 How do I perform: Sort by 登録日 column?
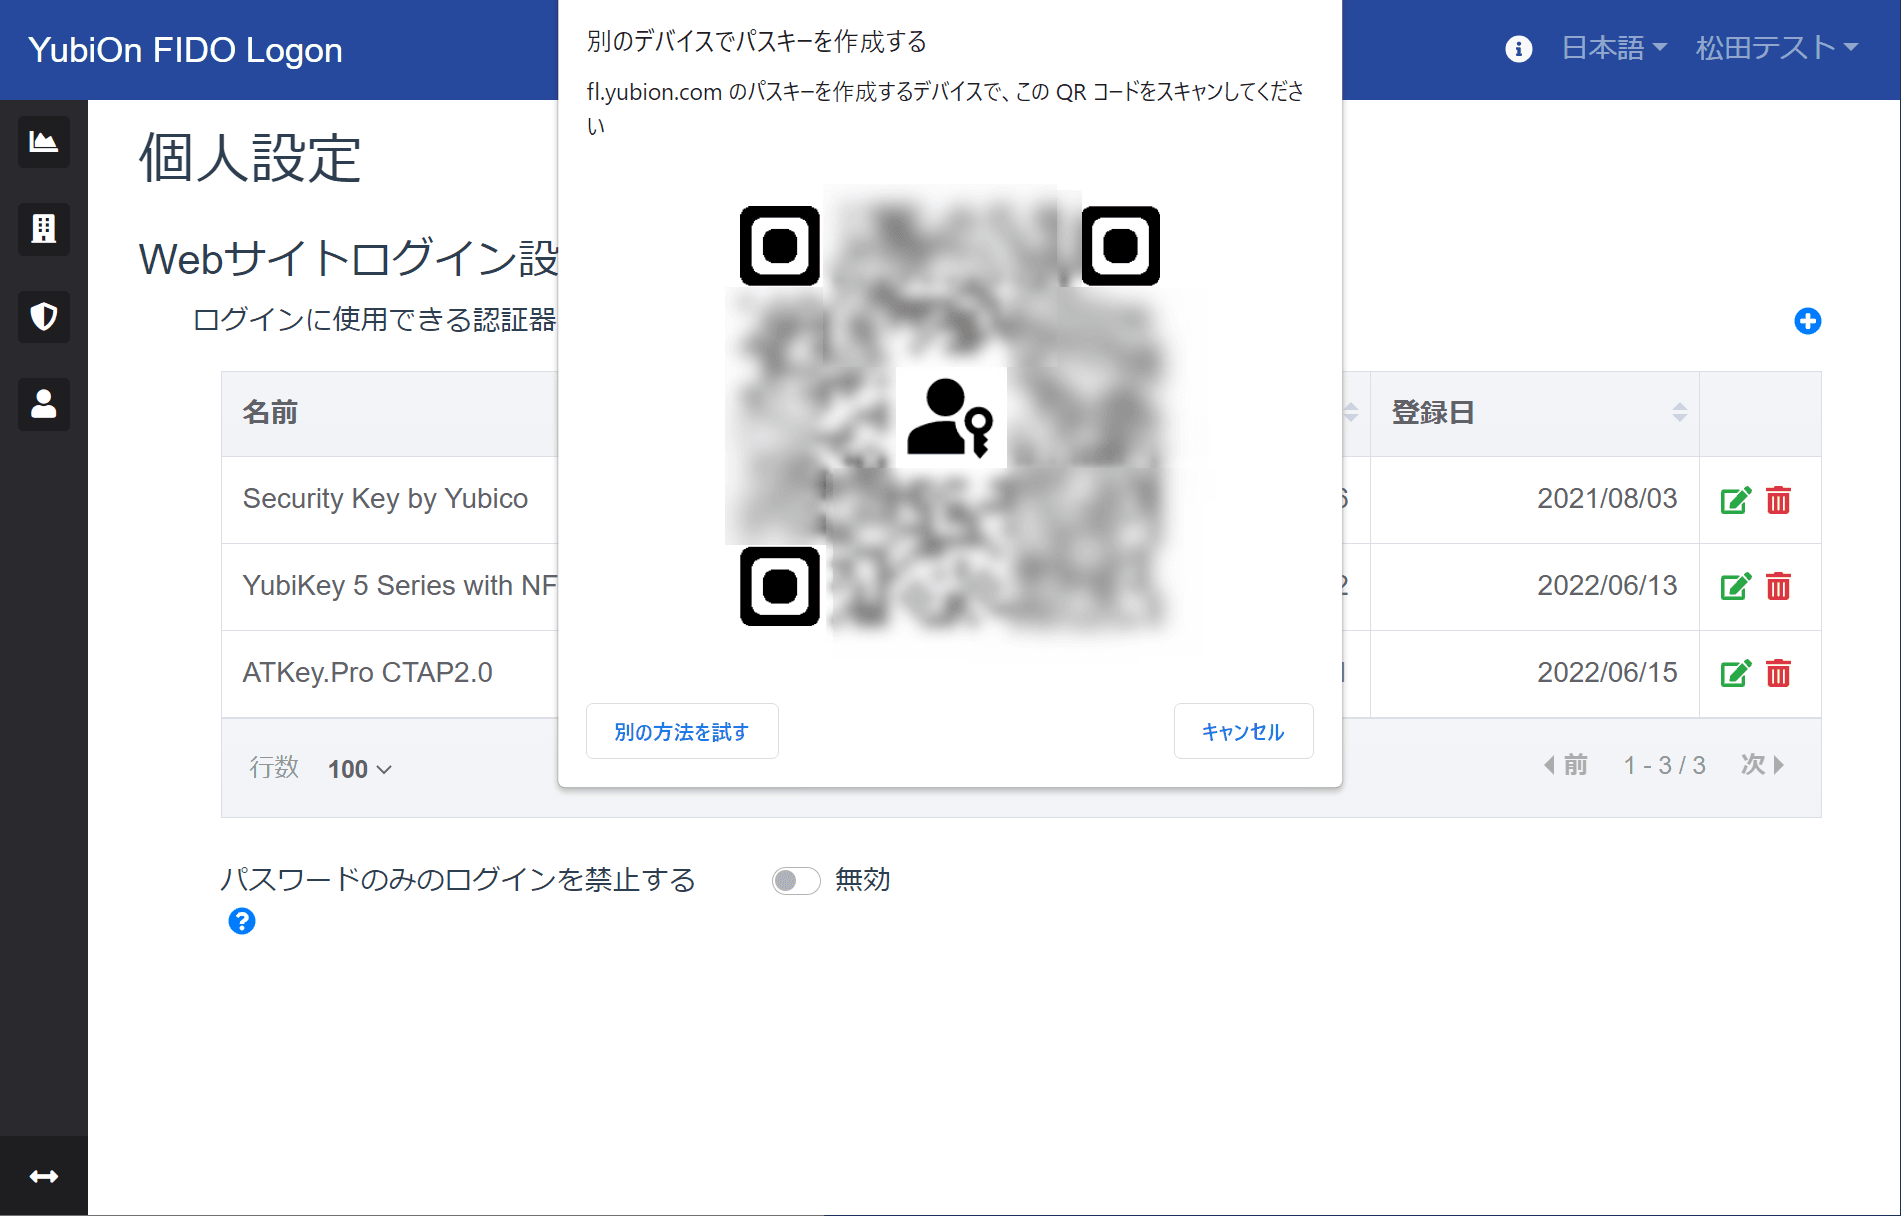pyautogui.click(x=1535, y=413)
